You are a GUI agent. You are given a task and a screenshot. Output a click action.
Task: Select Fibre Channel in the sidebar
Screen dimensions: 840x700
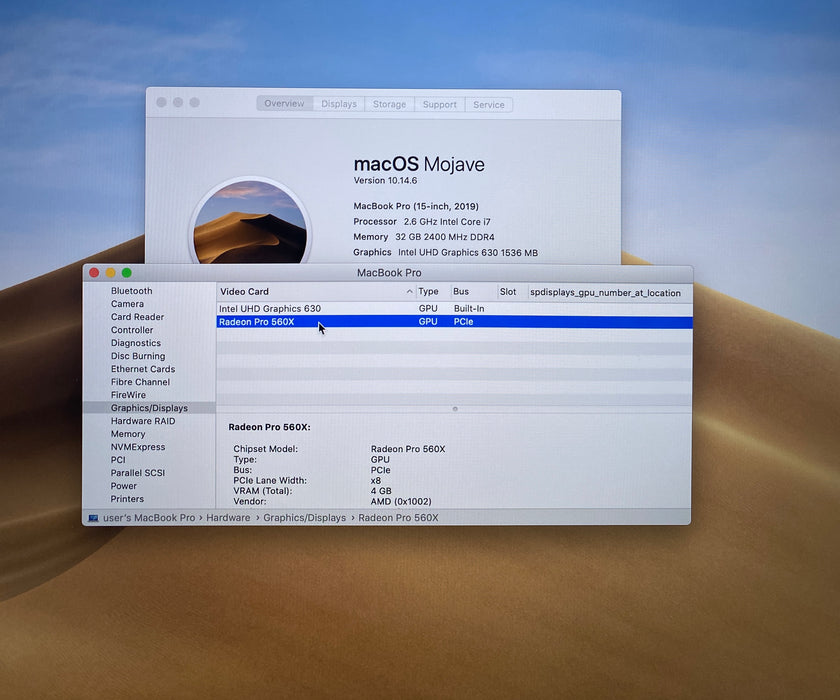click(x=140, y=382)
